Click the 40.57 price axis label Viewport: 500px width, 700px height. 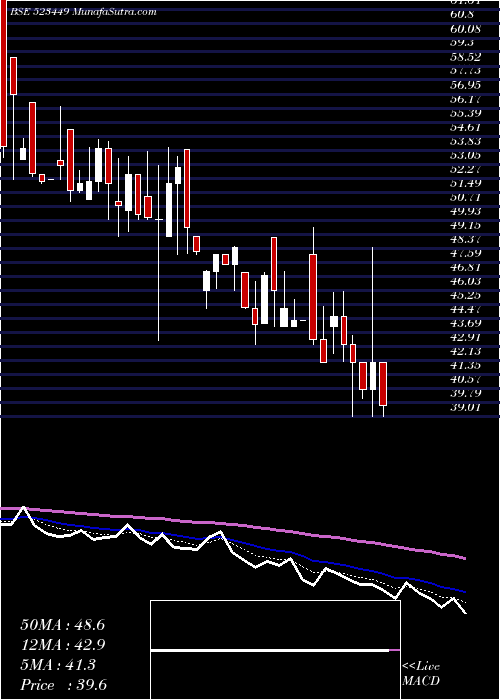coord(466,379)
